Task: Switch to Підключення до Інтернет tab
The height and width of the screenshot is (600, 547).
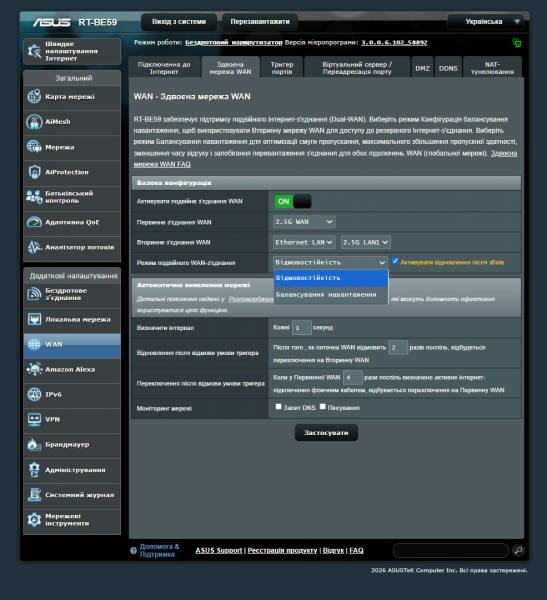Action: [164, 68]
